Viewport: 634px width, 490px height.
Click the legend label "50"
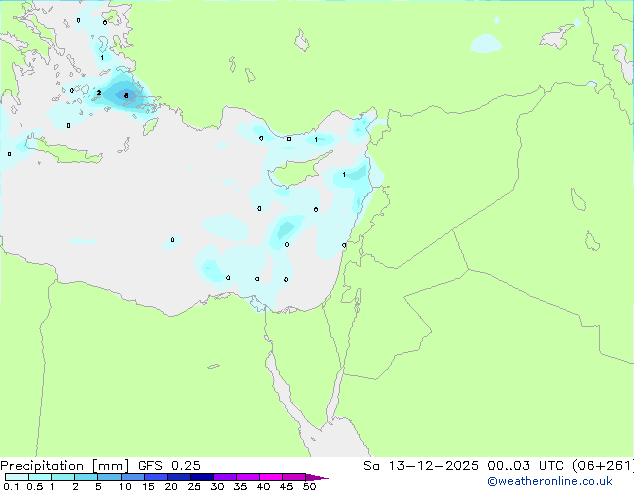pos(309,486)
